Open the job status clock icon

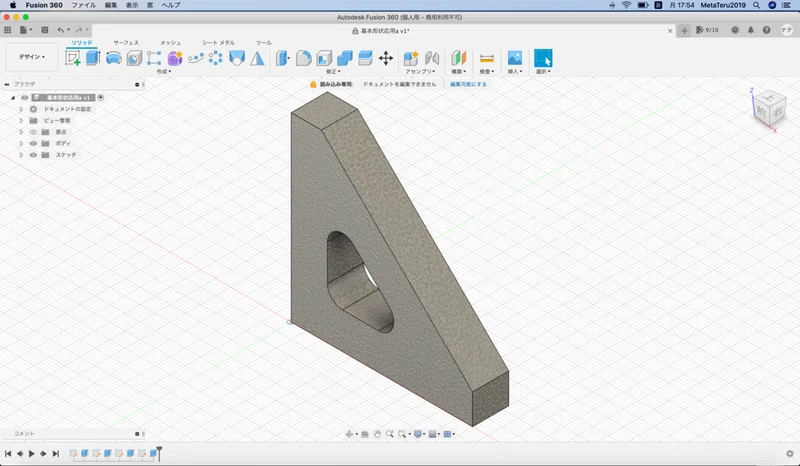(x=735, y=30)
